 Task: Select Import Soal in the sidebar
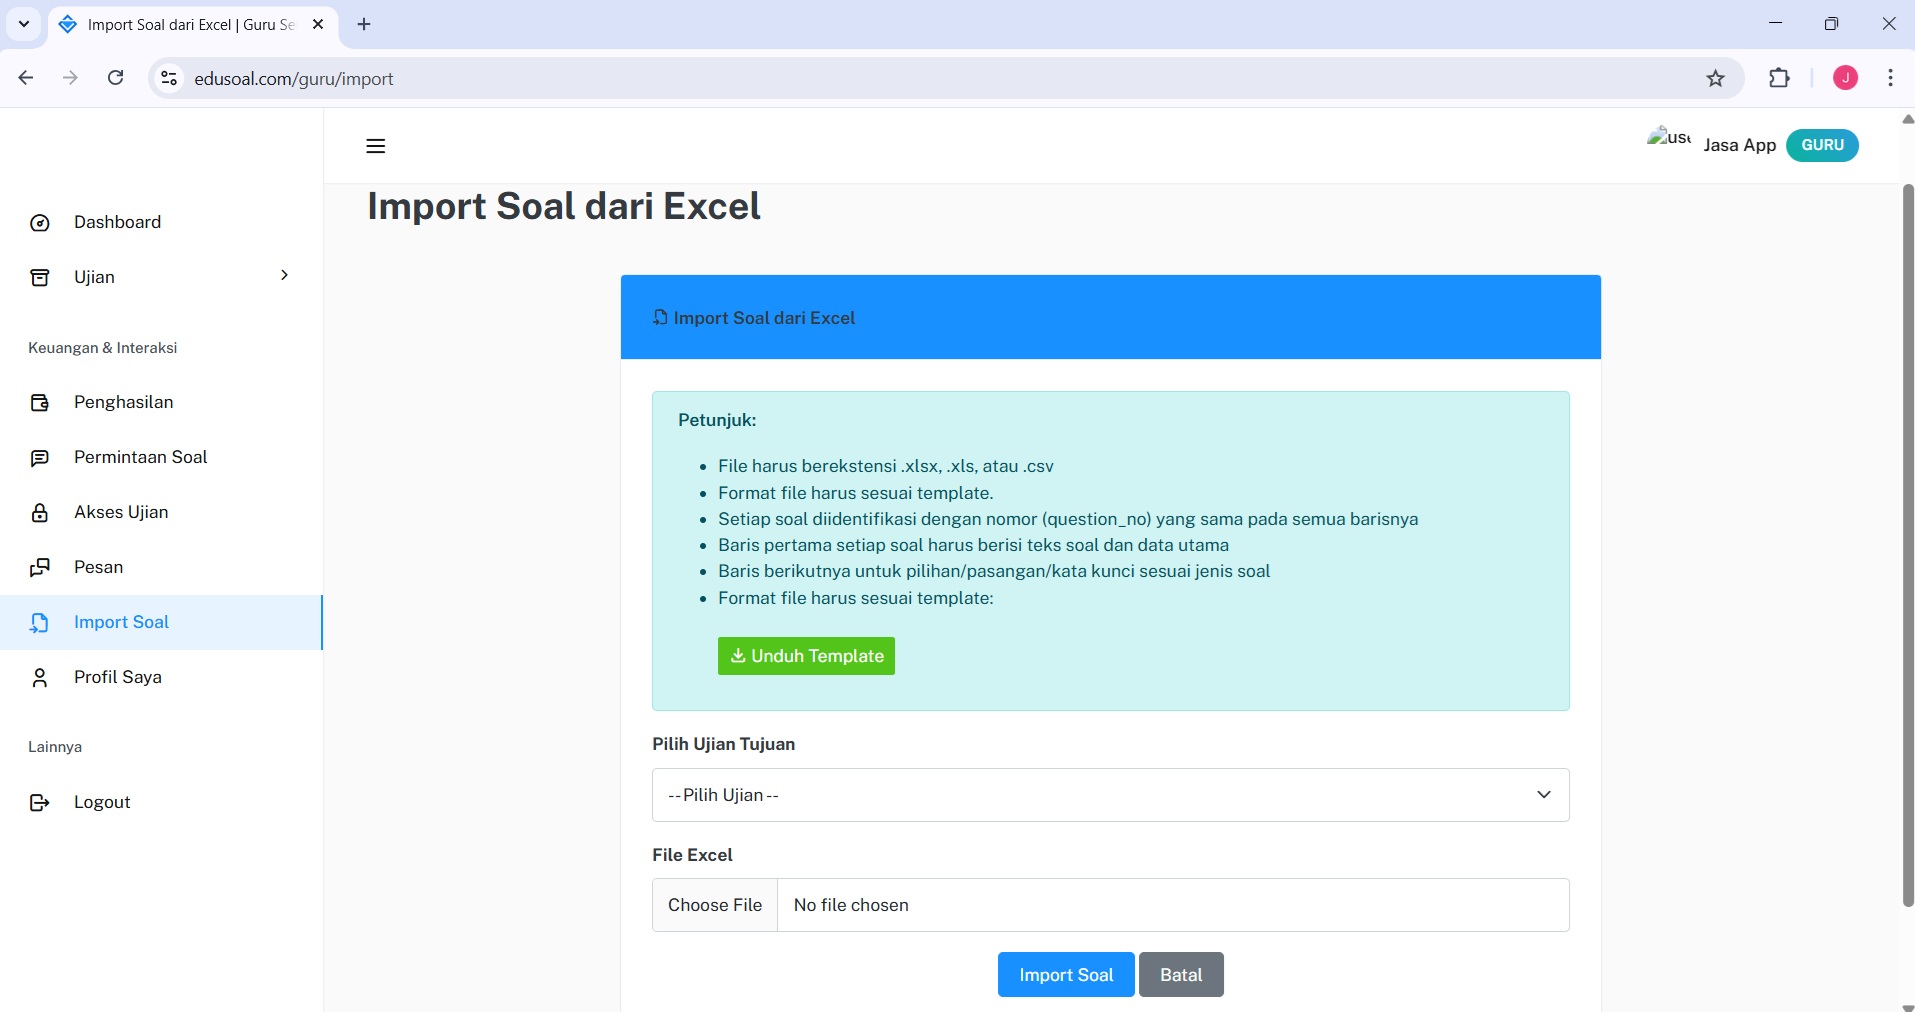[121, 622]
